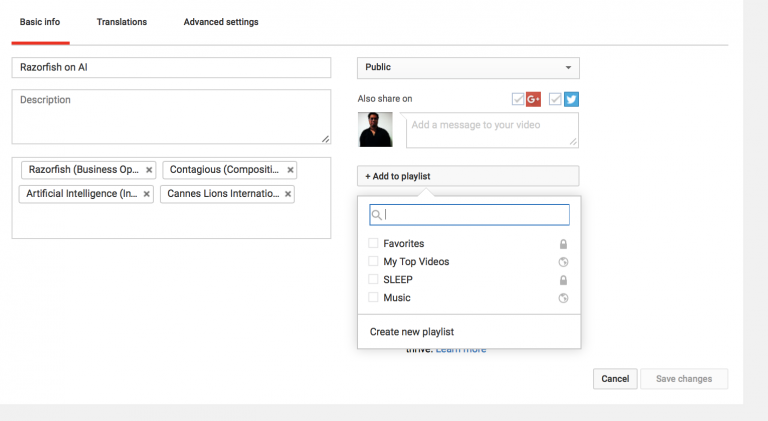Remove the Cannes Lions Internatio... tag
This screenshot has height=421, width=768.
[x=288, y=194]
